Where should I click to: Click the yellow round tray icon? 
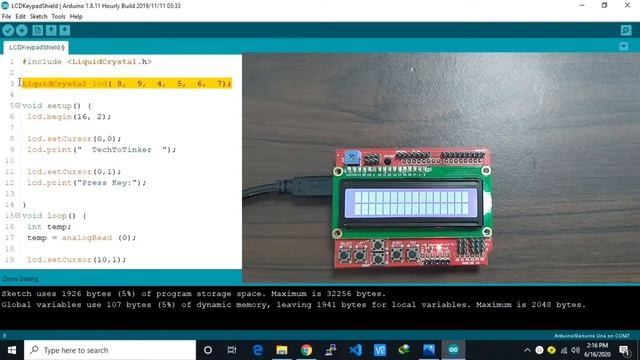(551, 350)
